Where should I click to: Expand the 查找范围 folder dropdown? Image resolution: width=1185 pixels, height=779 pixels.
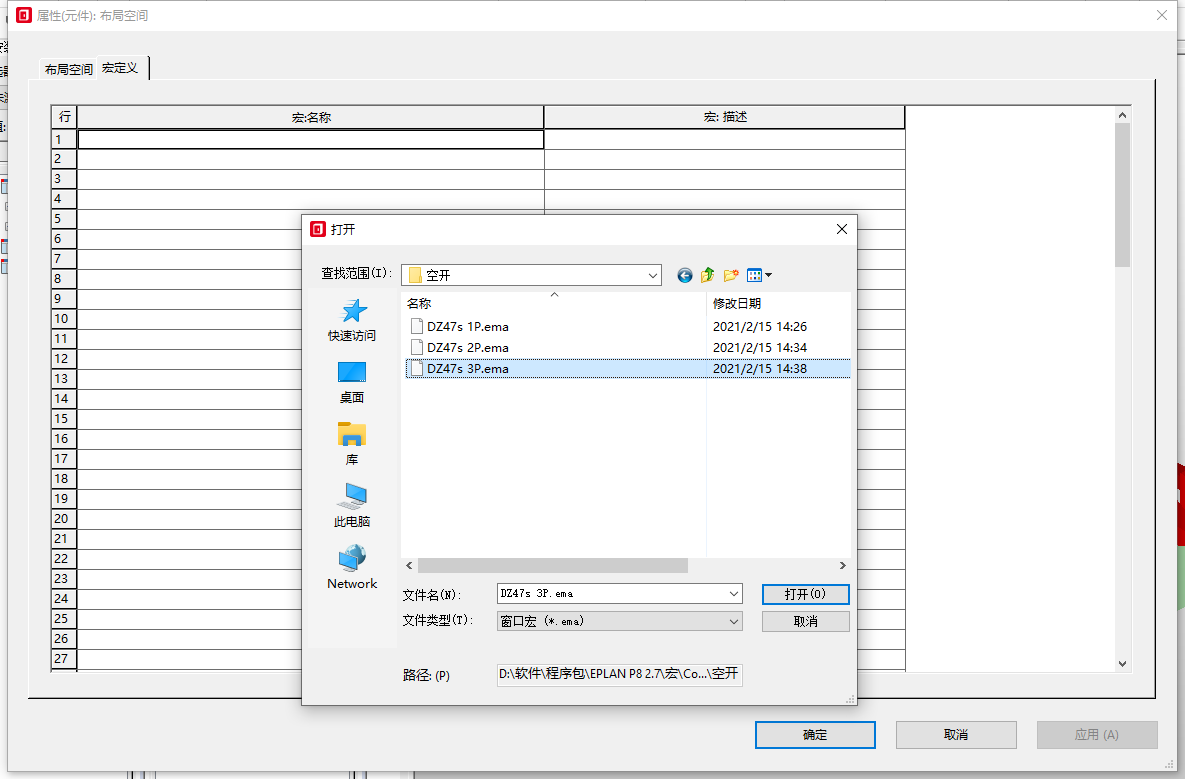click(653, 275)
